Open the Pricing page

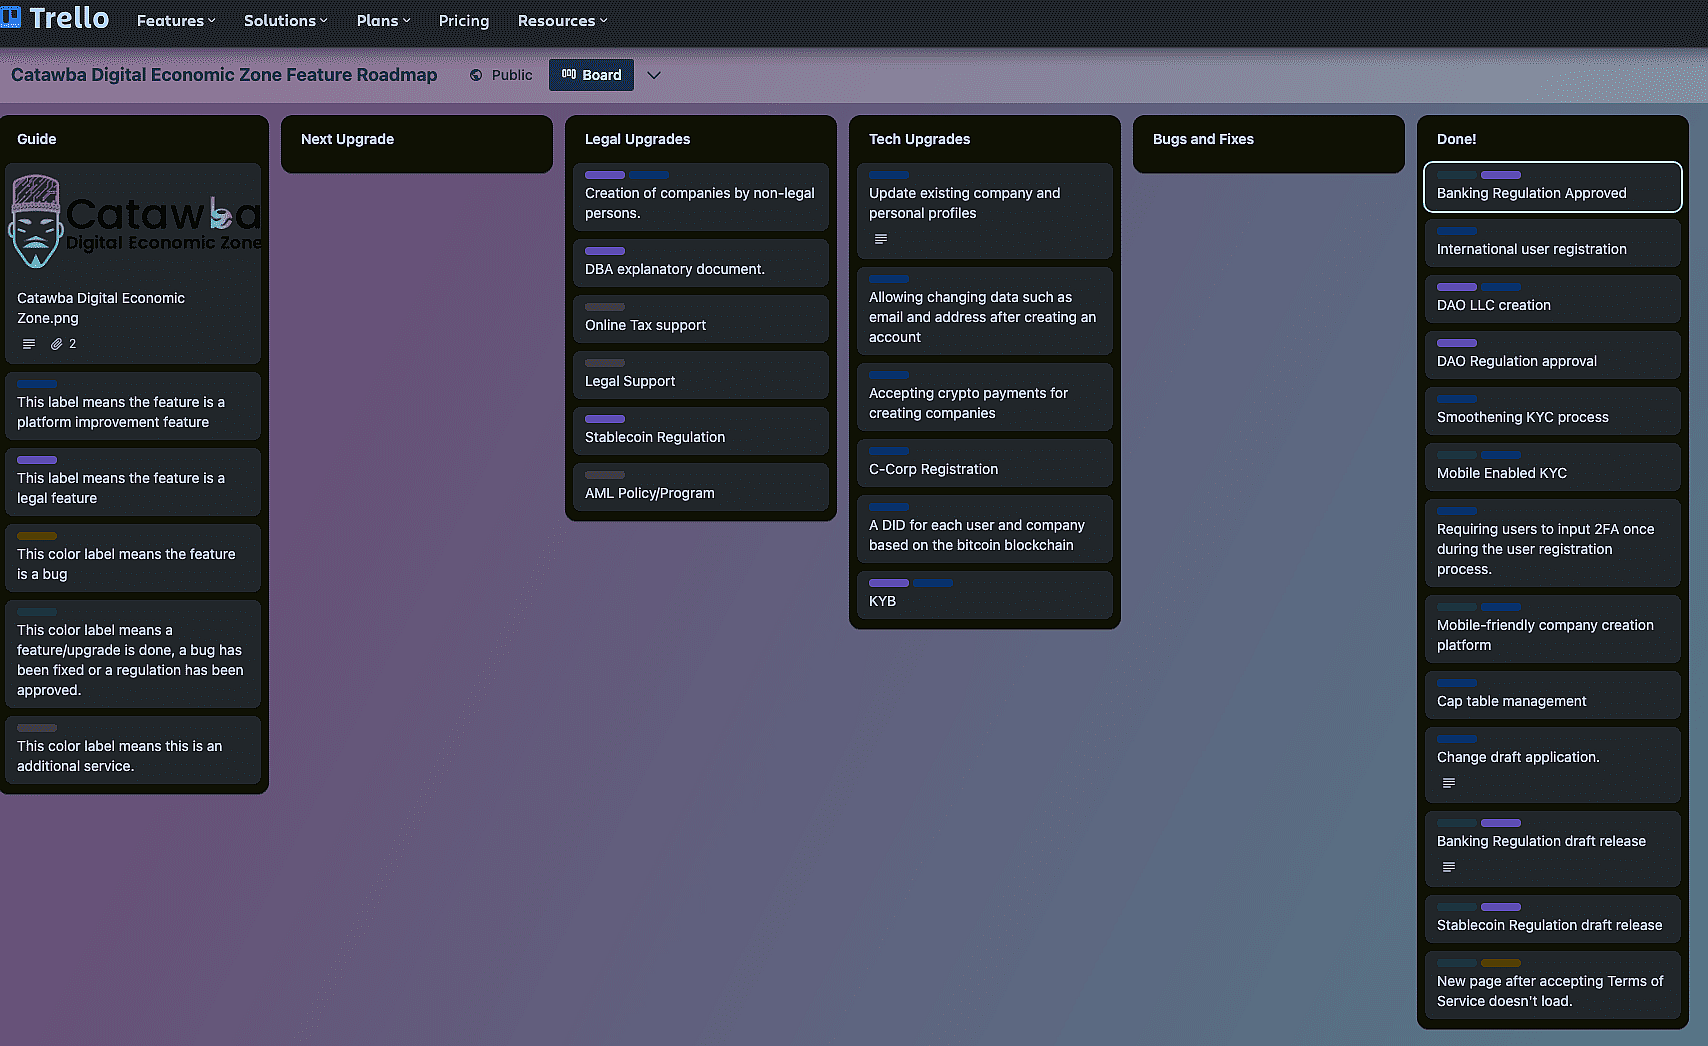[464, 21]
